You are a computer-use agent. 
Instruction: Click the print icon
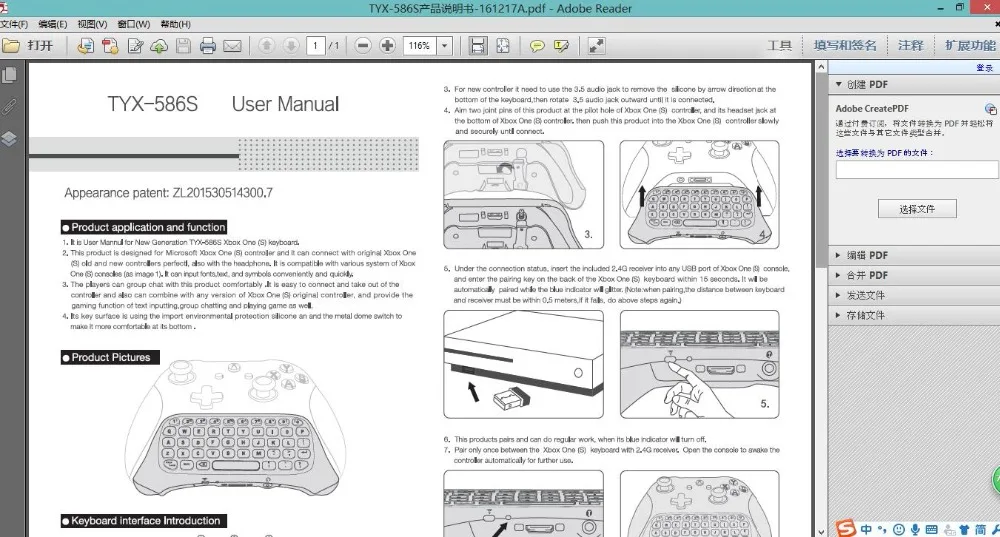(x=208, y=46)
